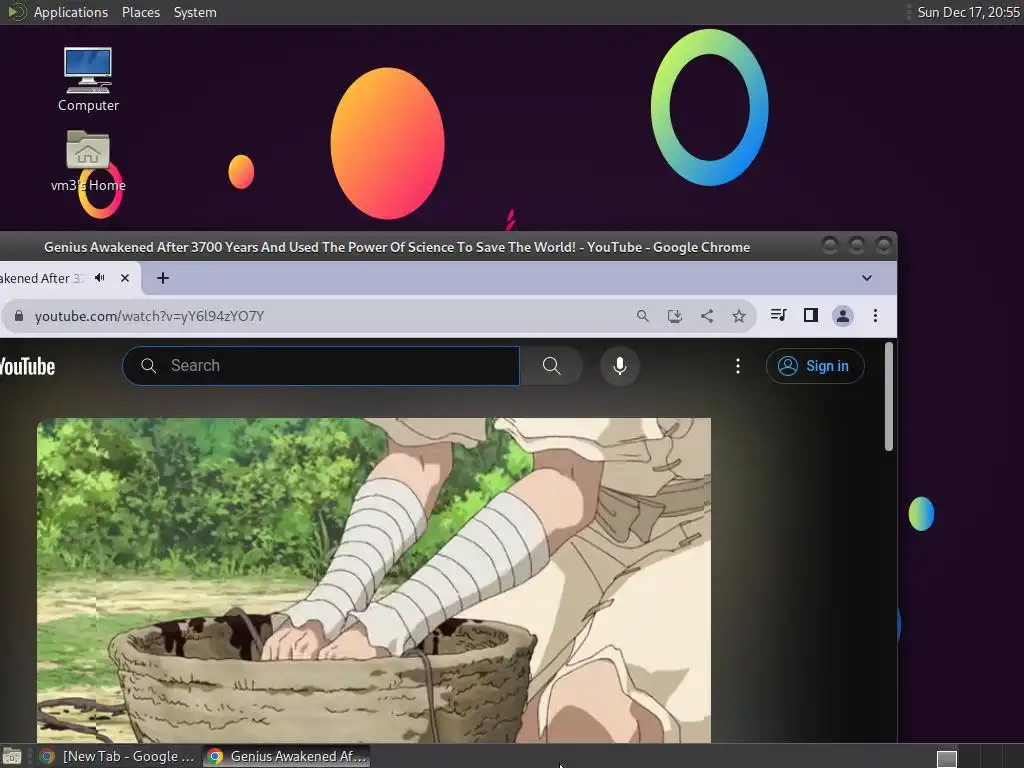Click the YouTube page vertical scrollbar
Image resolution: width=1024 pixels, height=768 pixels.
click(888, 396)
